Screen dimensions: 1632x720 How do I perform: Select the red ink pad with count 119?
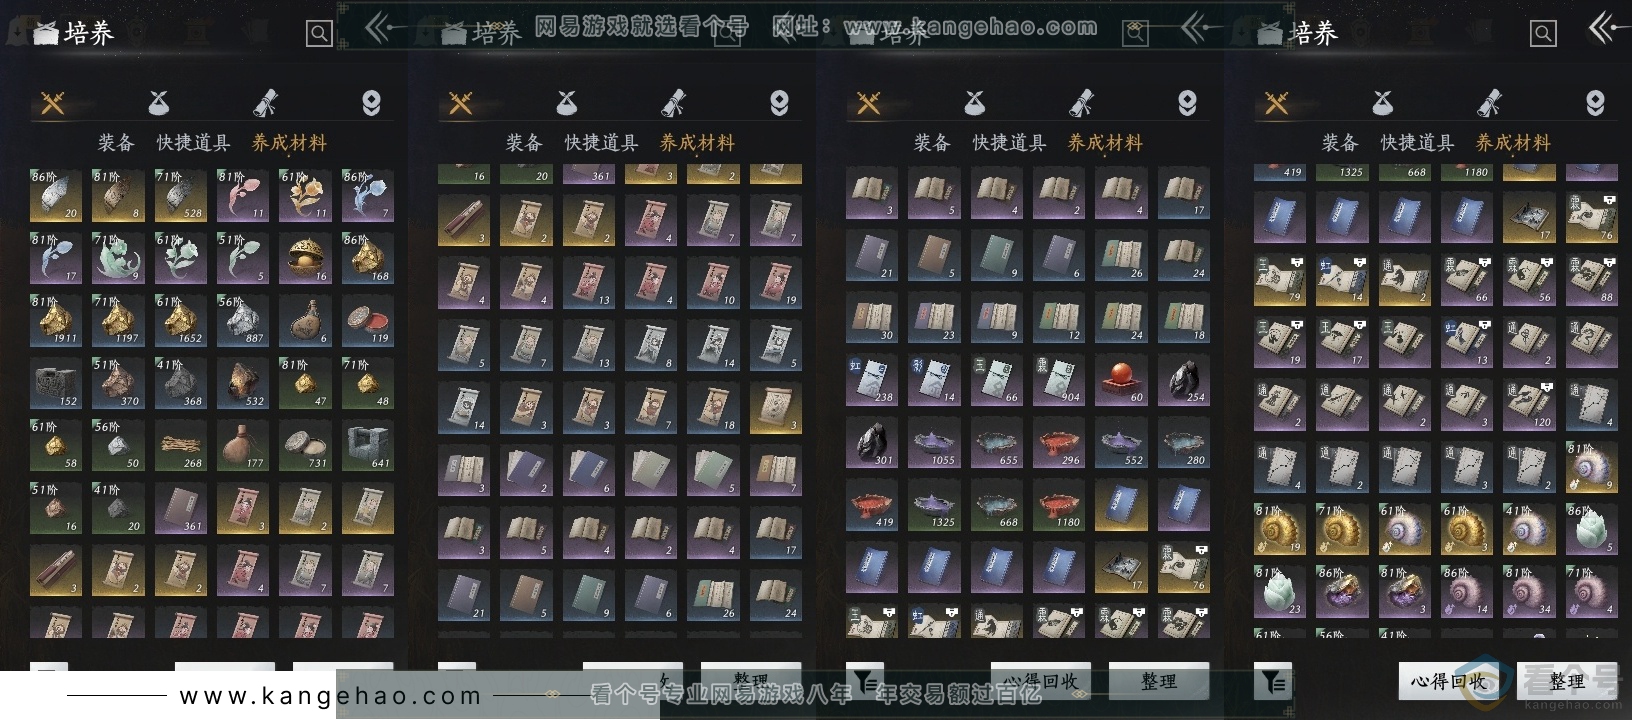(368, 320)
